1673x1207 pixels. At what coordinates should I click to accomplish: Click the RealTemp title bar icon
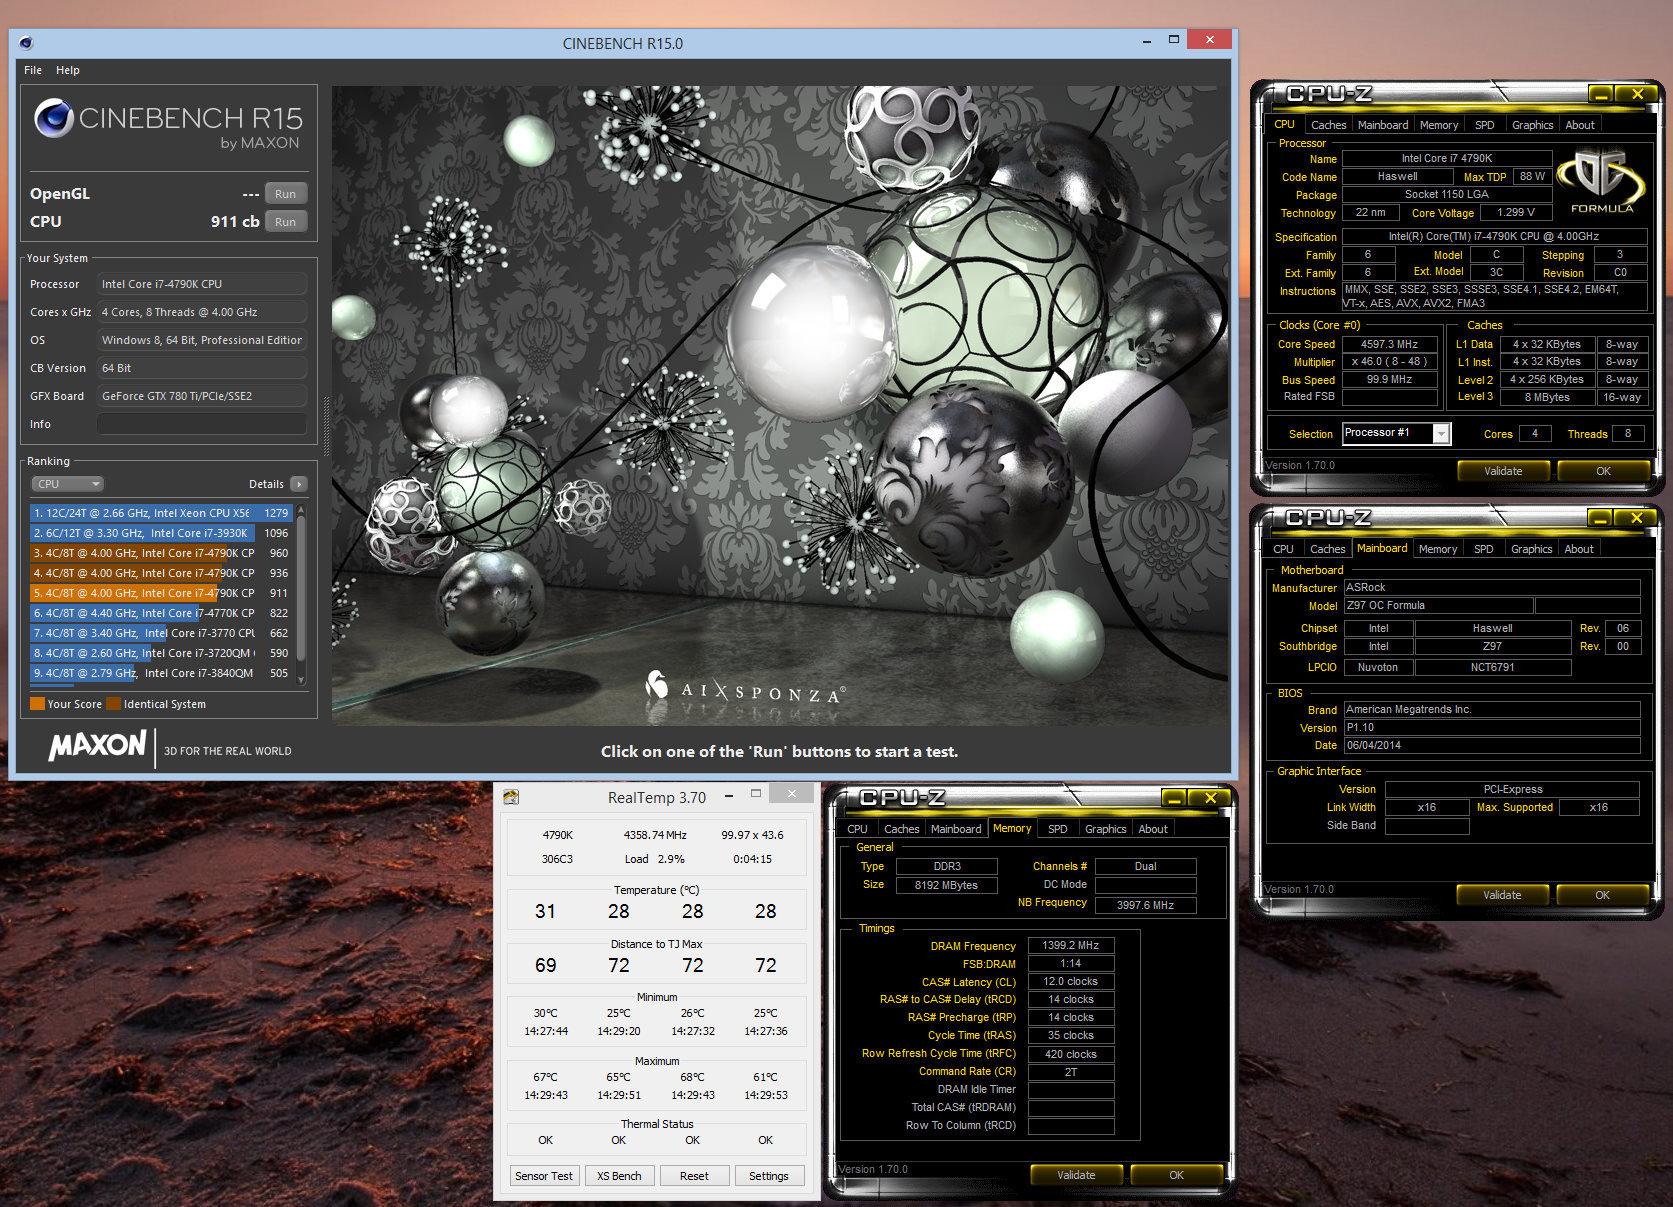click(x=511, y=797)
